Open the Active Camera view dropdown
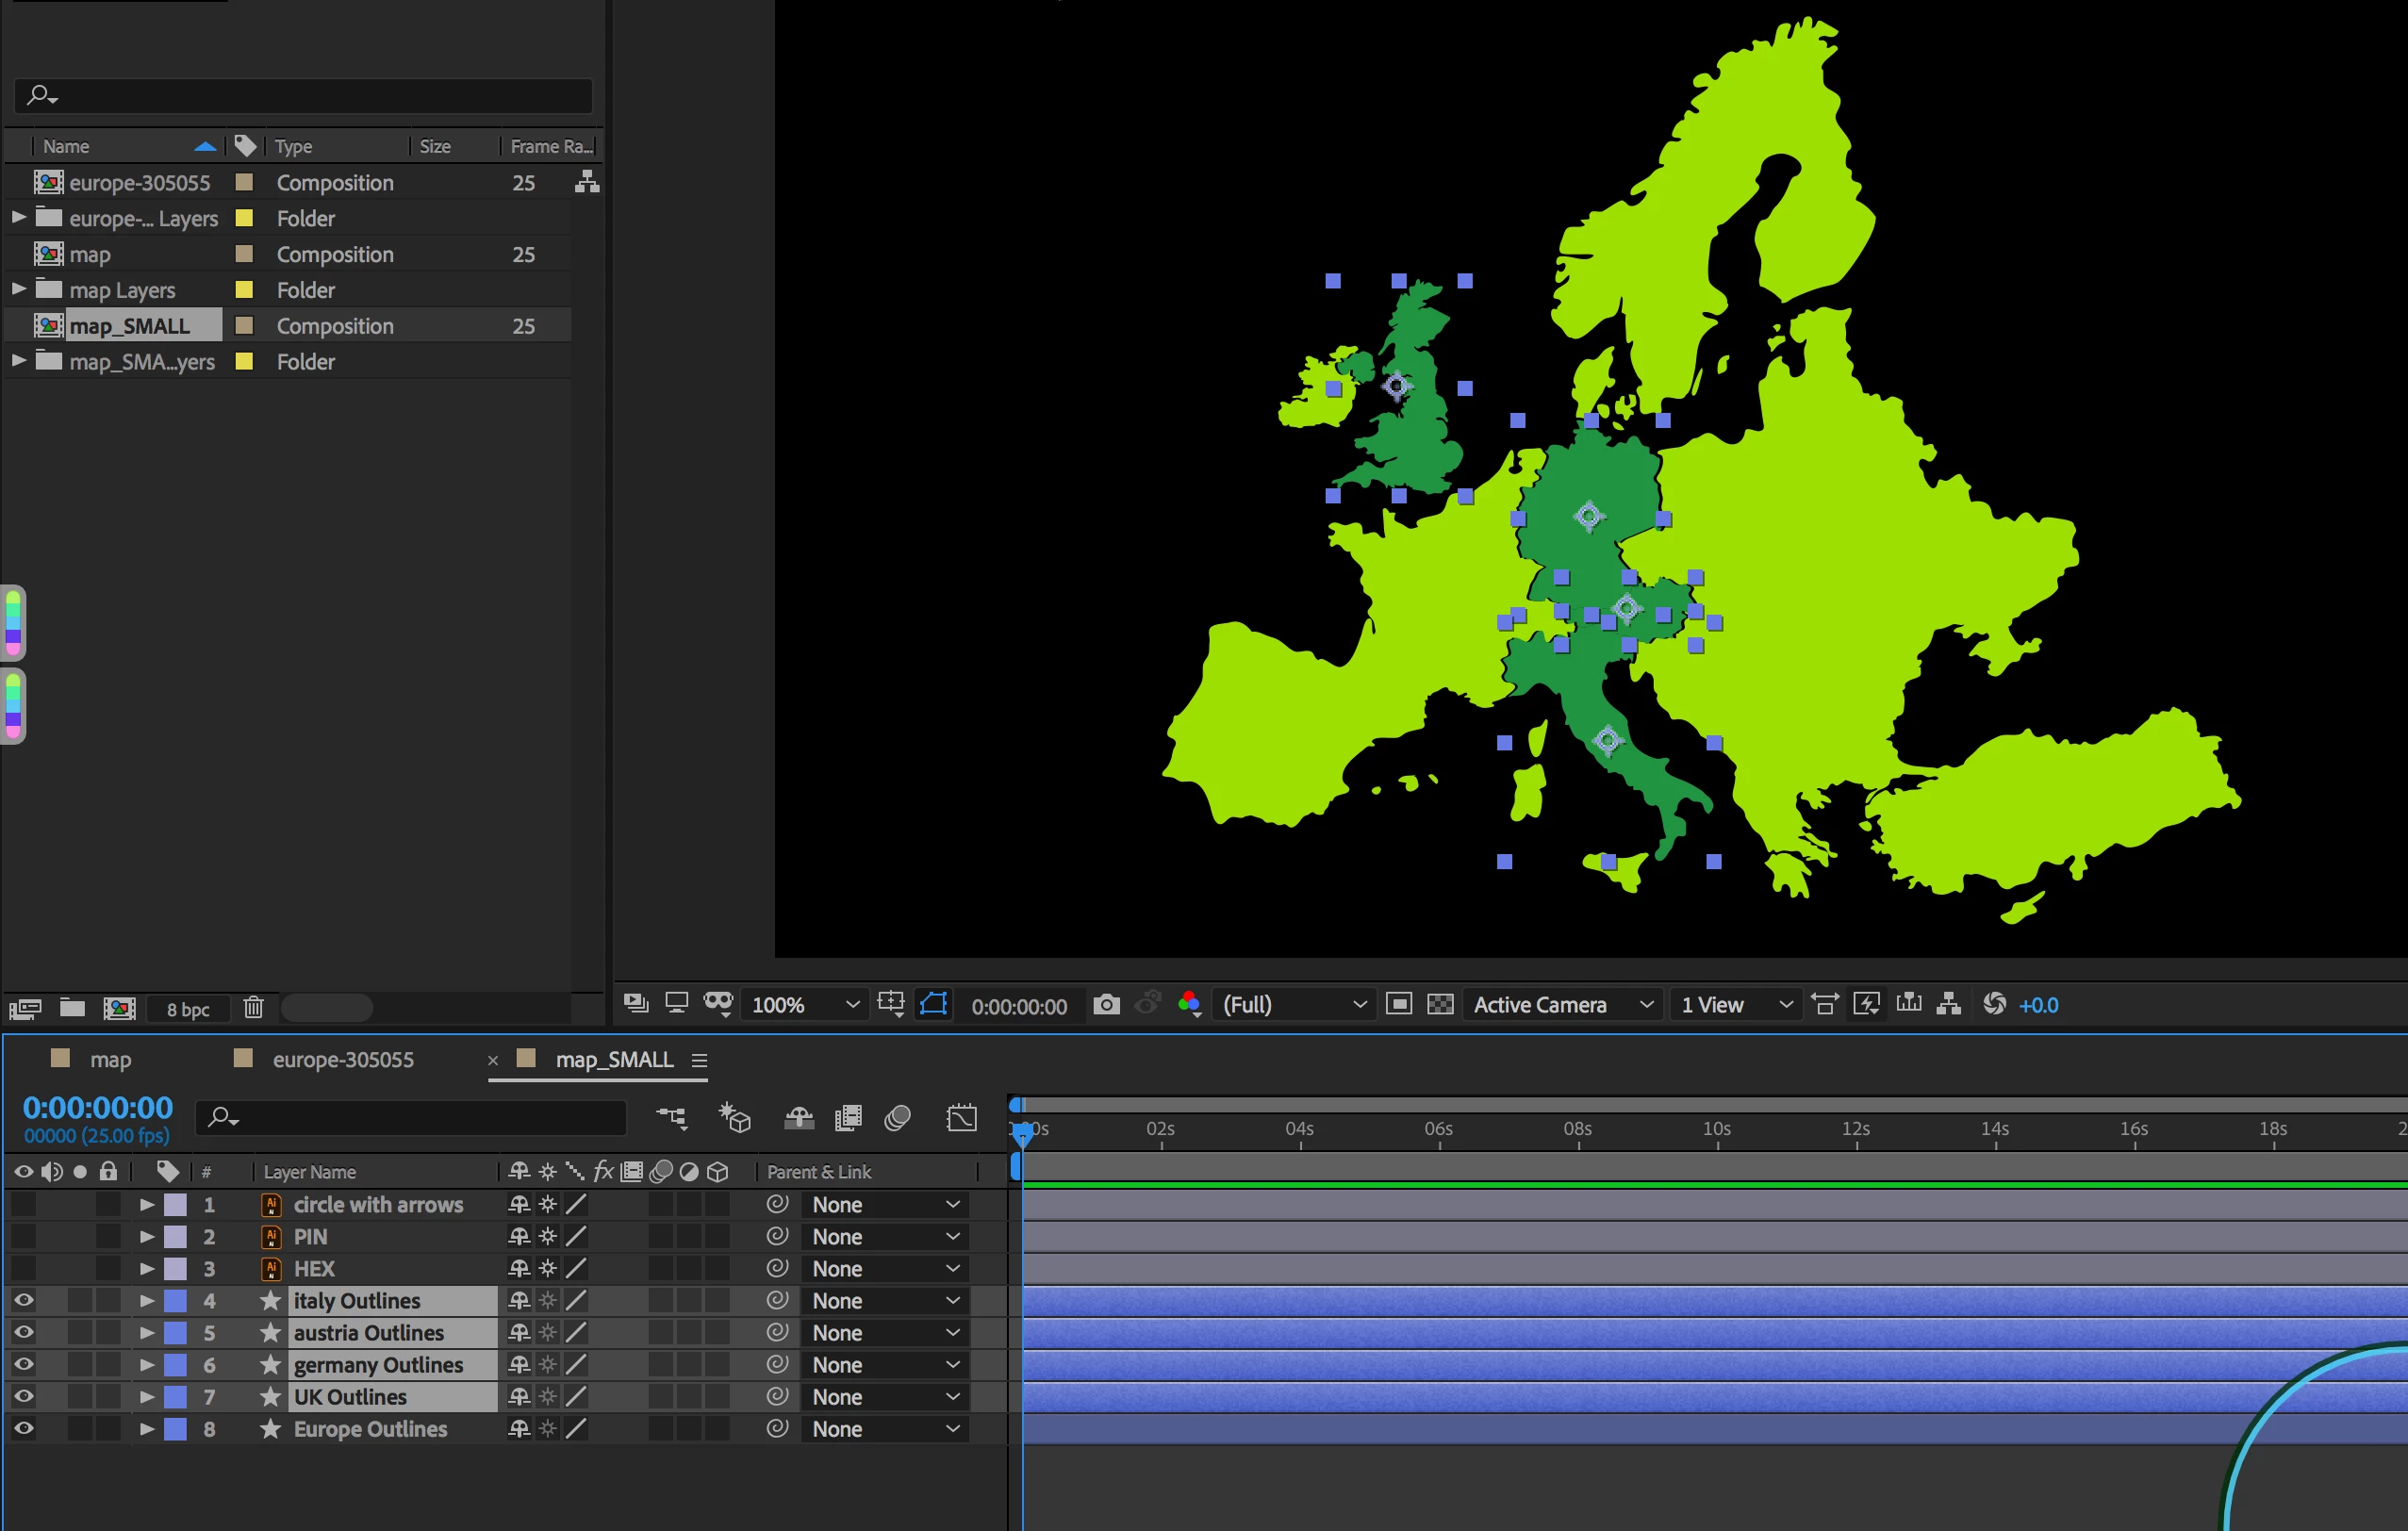2408x1531 pixels. click(1562, 1004)
